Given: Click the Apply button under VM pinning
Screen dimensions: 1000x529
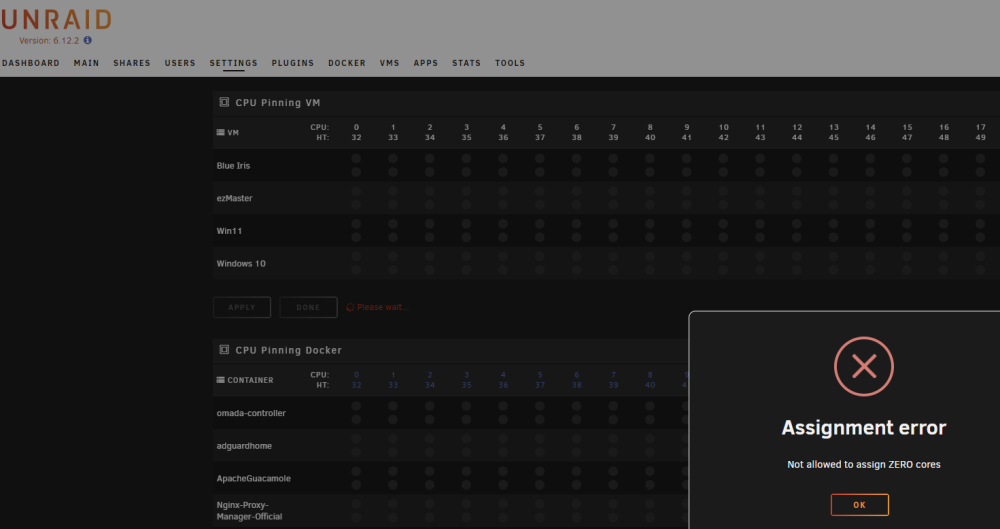Looking at the screenshot, I should click(x=242, y=307).
